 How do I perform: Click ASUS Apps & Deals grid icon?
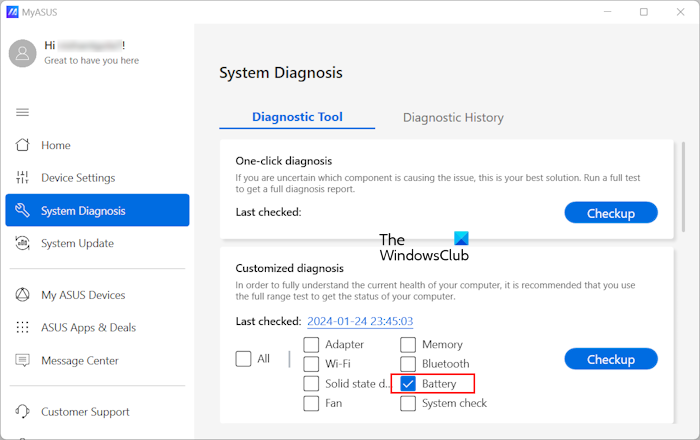coord(22,327)
